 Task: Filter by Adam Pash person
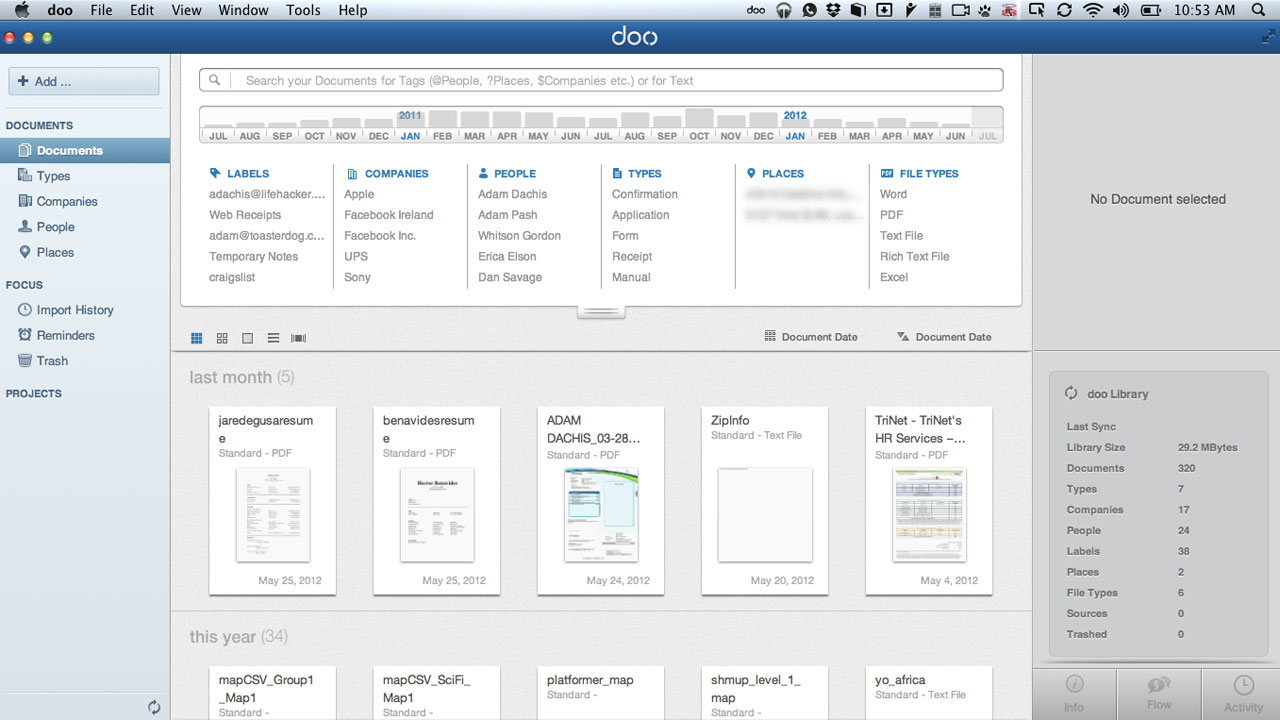click(x=508, y=215)
